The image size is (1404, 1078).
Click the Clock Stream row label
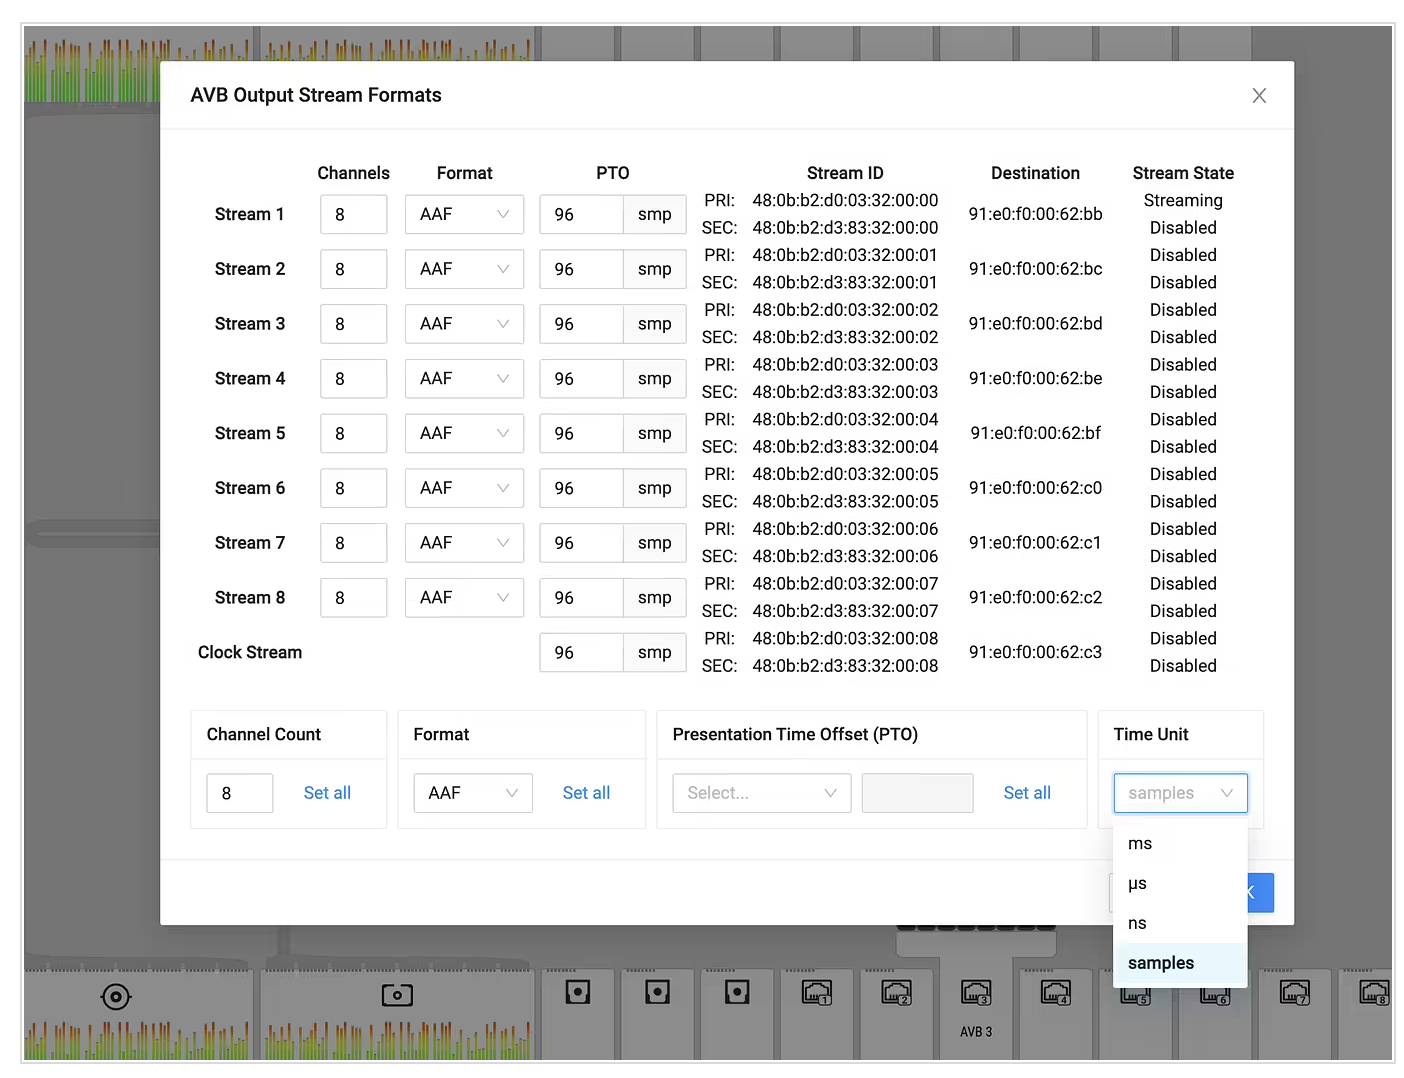coord(250,652)
